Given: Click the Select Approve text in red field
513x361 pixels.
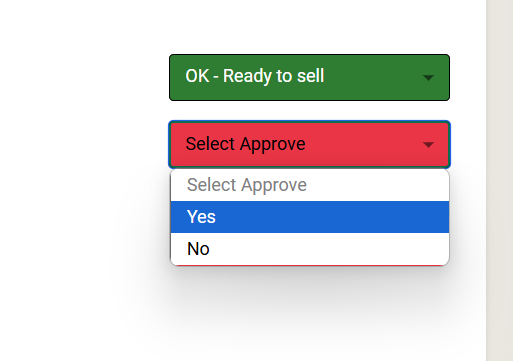Looking at the screenshot, I should [x=245, y=144].
